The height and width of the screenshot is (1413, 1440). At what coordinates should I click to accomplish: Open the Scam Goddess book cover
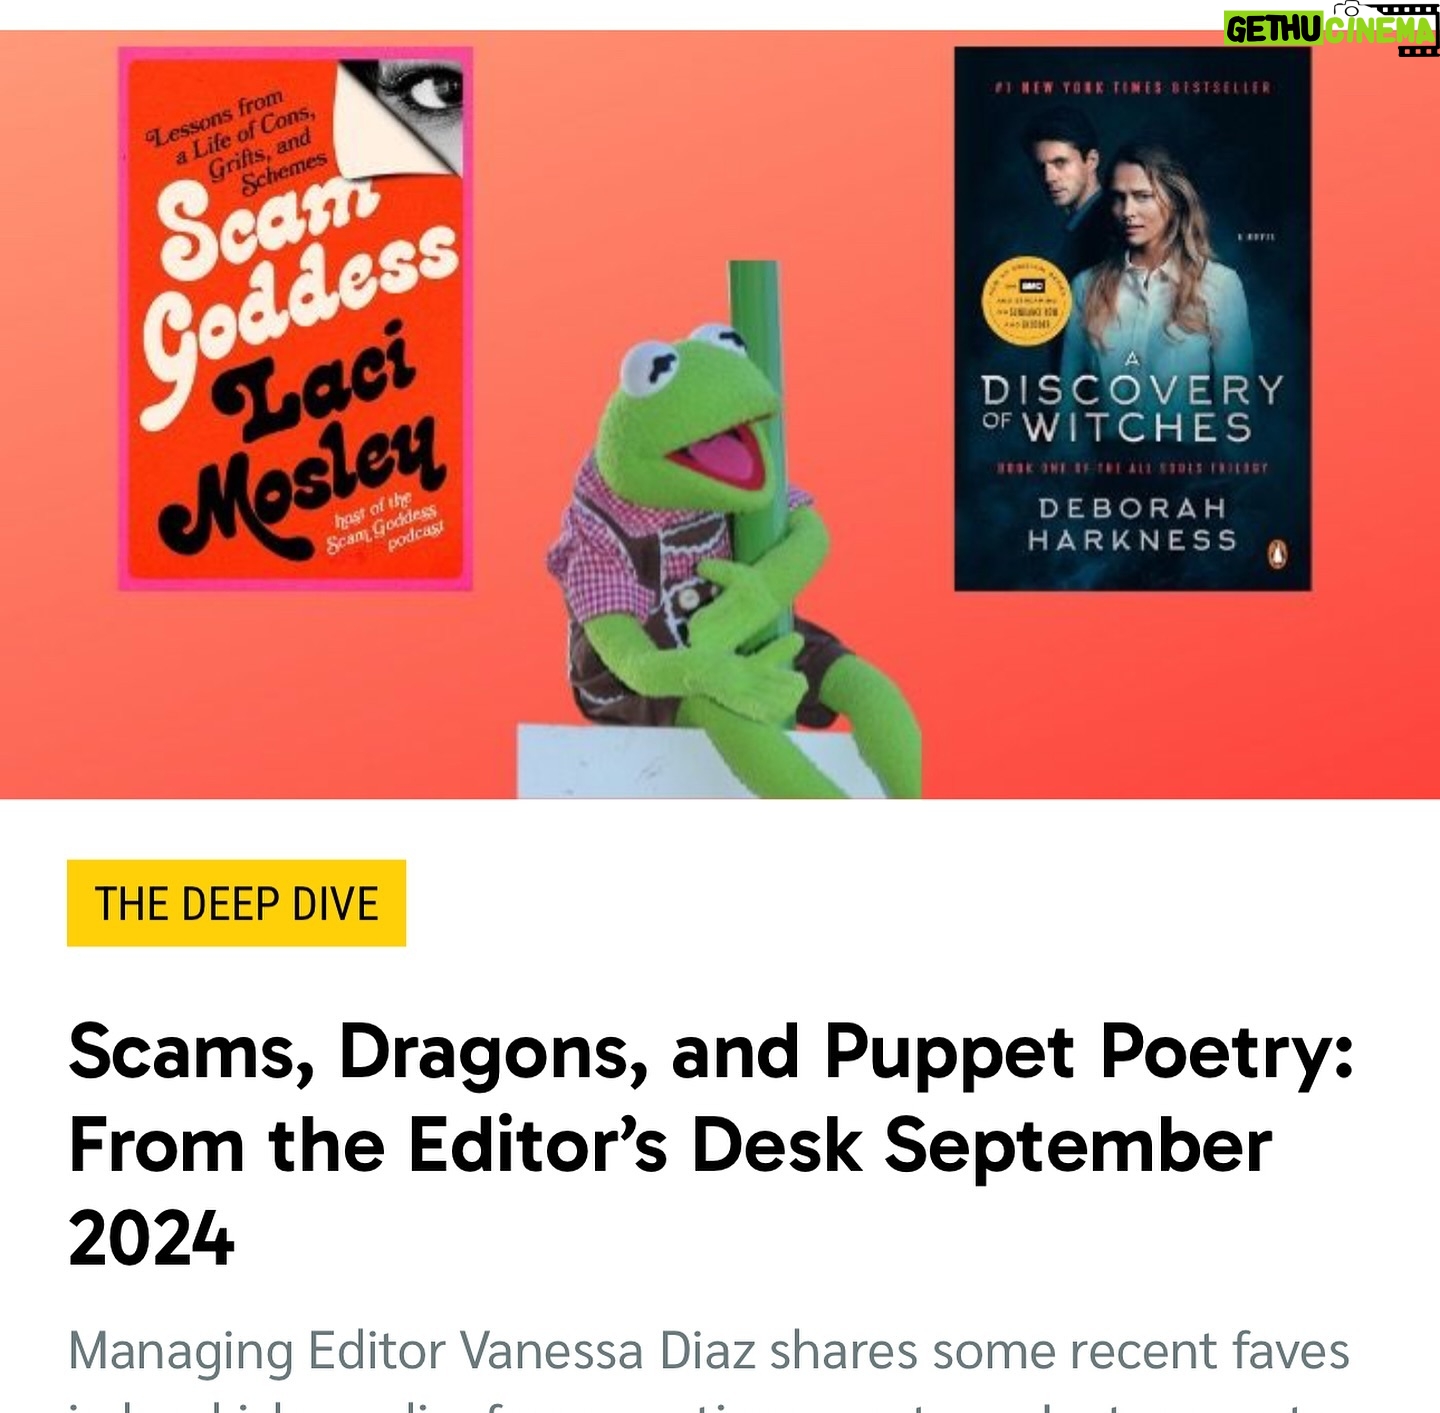pos(295,318)
